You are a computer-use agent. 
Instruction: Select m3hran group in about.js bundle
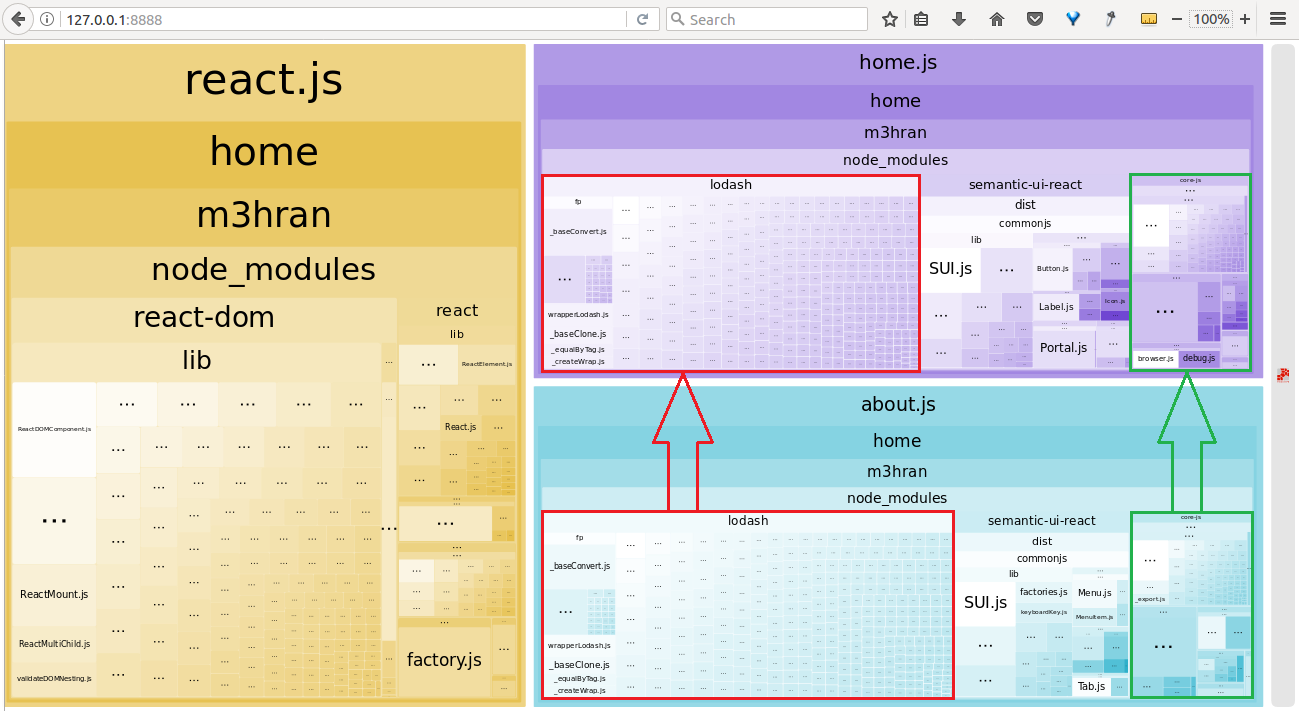pos(897,472)
